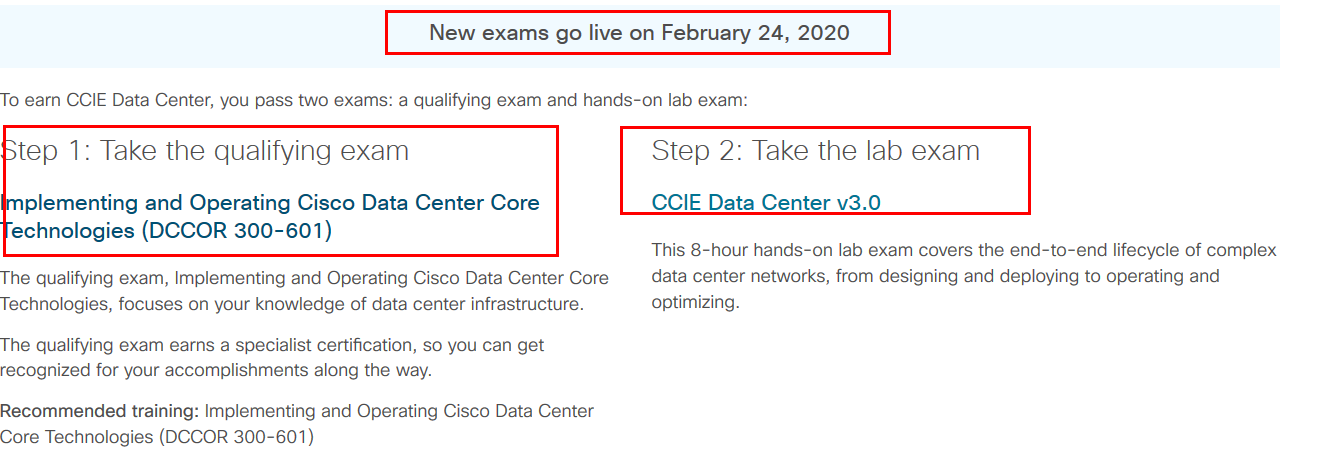Click the 'Step 1: Take the qualifying exam' heading

205,151
